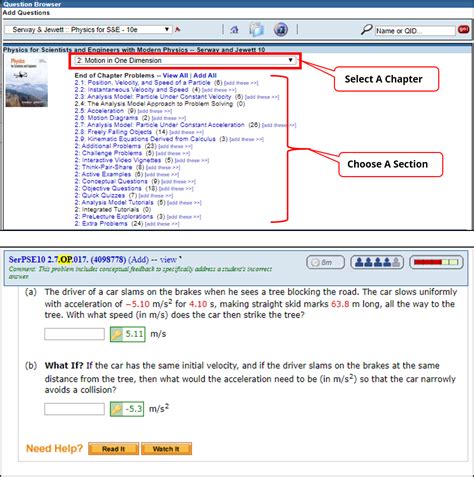Open the PreLecture Explorations section
The width and height of the screenshot is (474, 477).
tap(114, 216)
